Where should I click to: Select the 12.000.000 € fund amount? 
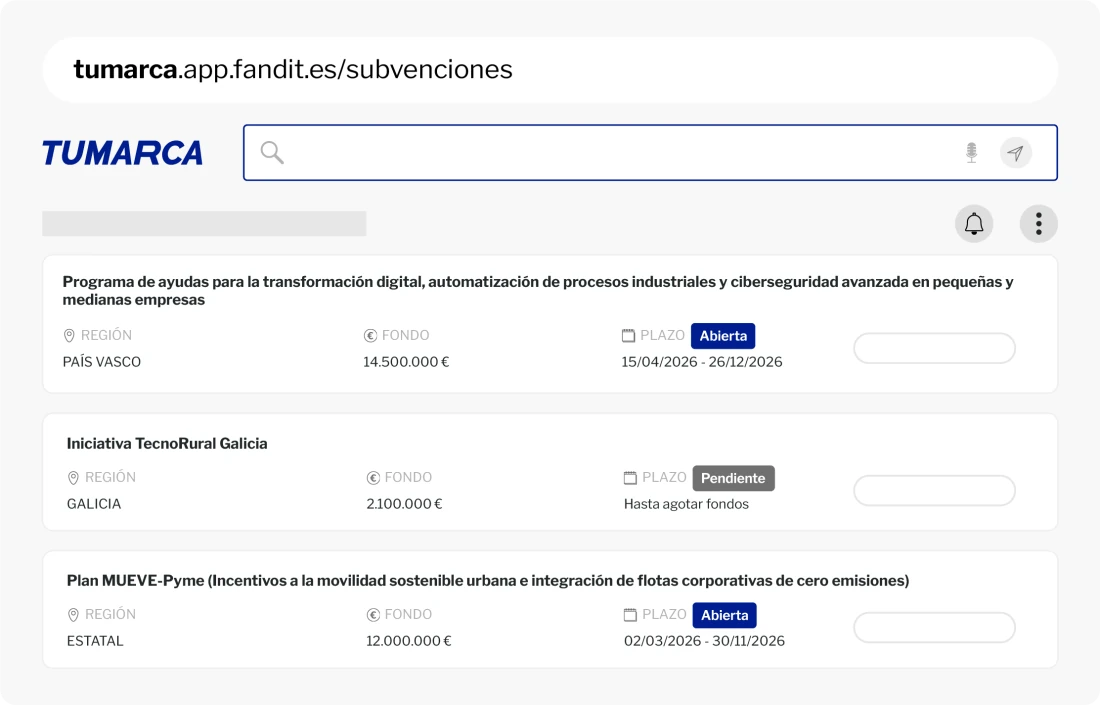tap(409, 641)
